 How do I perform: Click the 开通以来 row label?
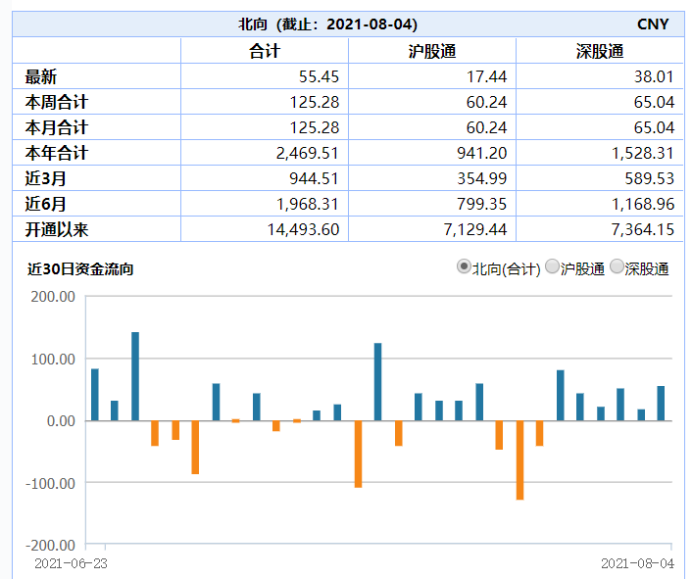click(x=56, y=229)
